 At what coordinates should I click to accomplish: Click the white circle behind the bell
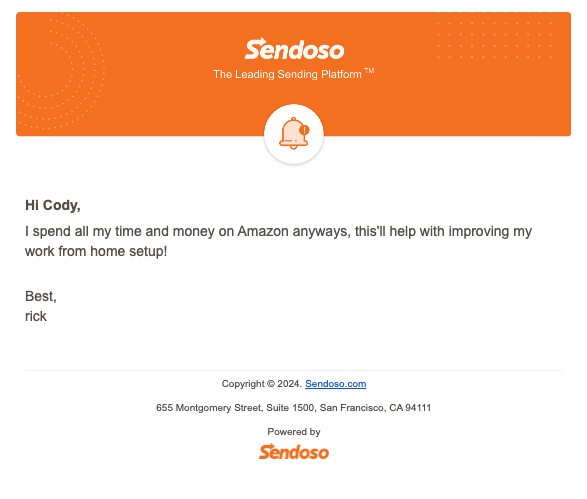click(294, 134)
